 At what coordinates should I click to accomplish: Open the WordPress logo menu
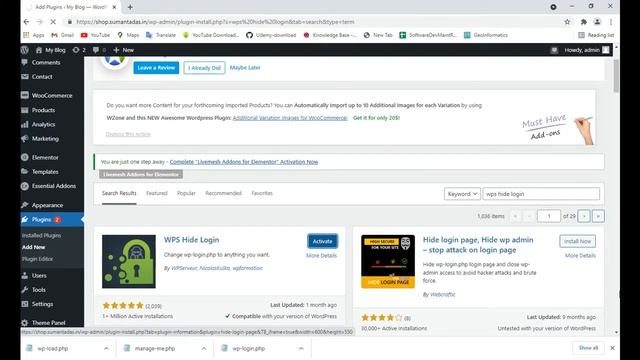(25, 50)
